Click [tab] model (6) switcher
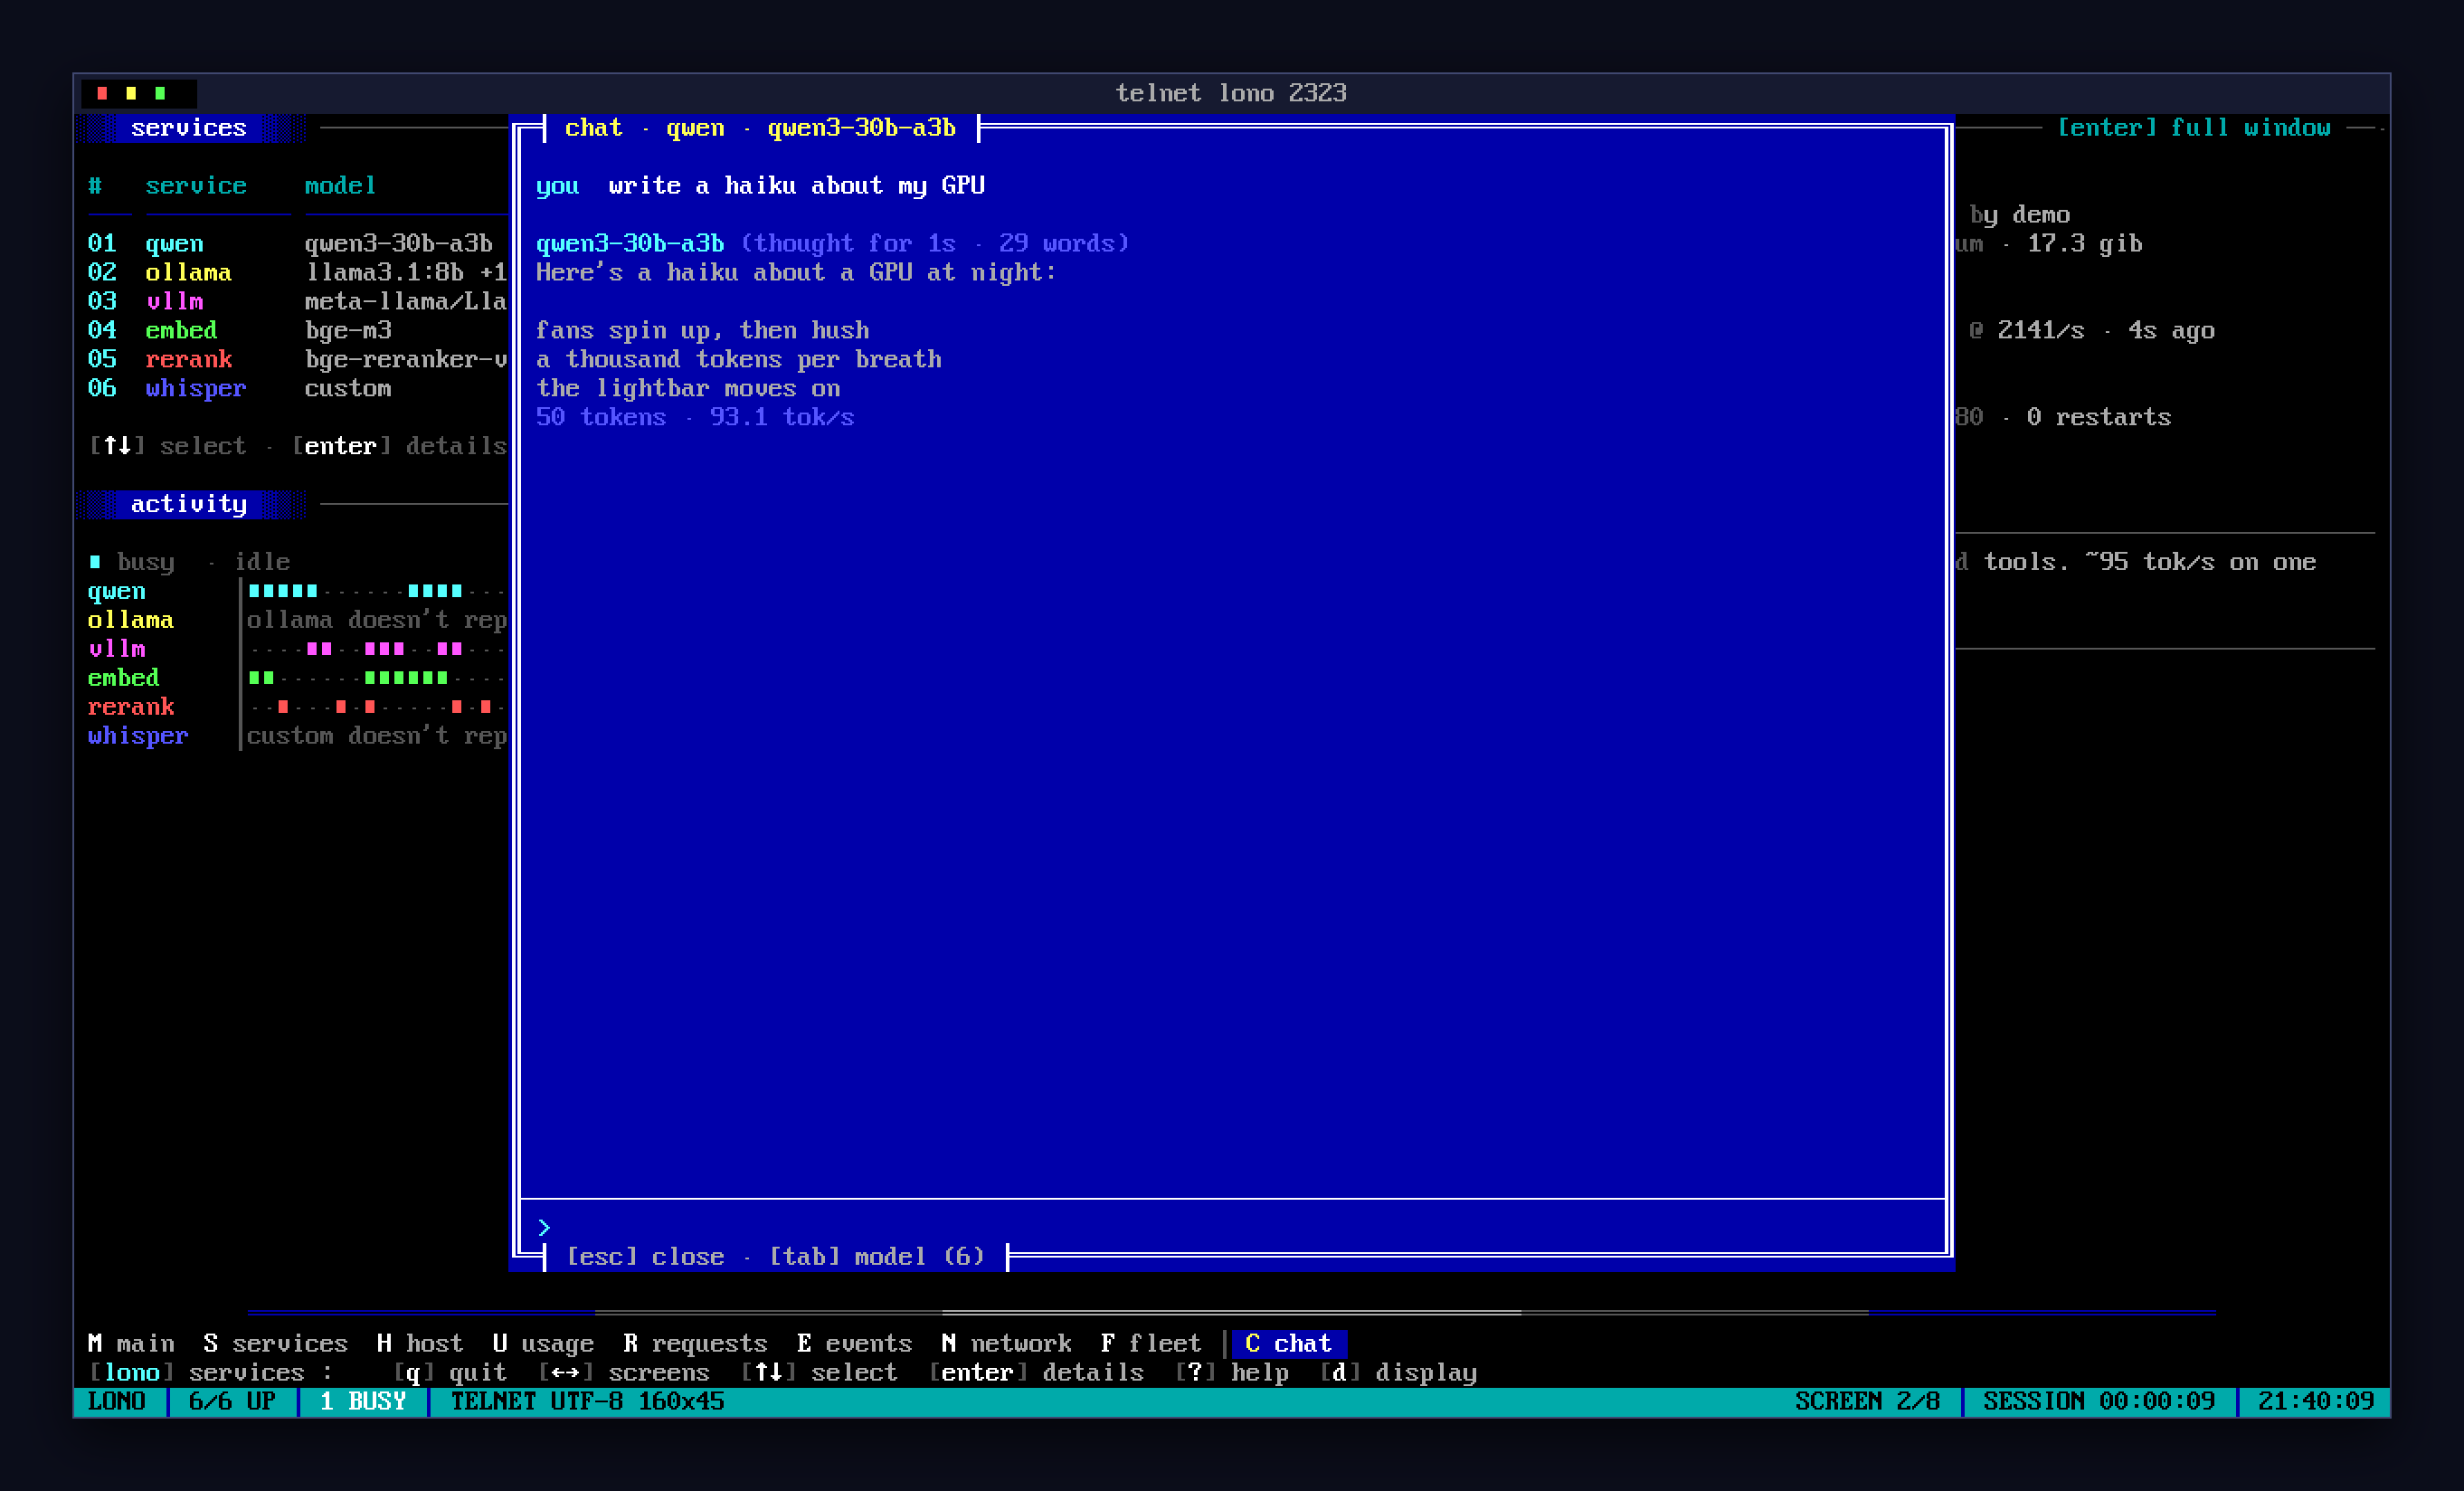2464x1491 pixels. [877, 1256]
